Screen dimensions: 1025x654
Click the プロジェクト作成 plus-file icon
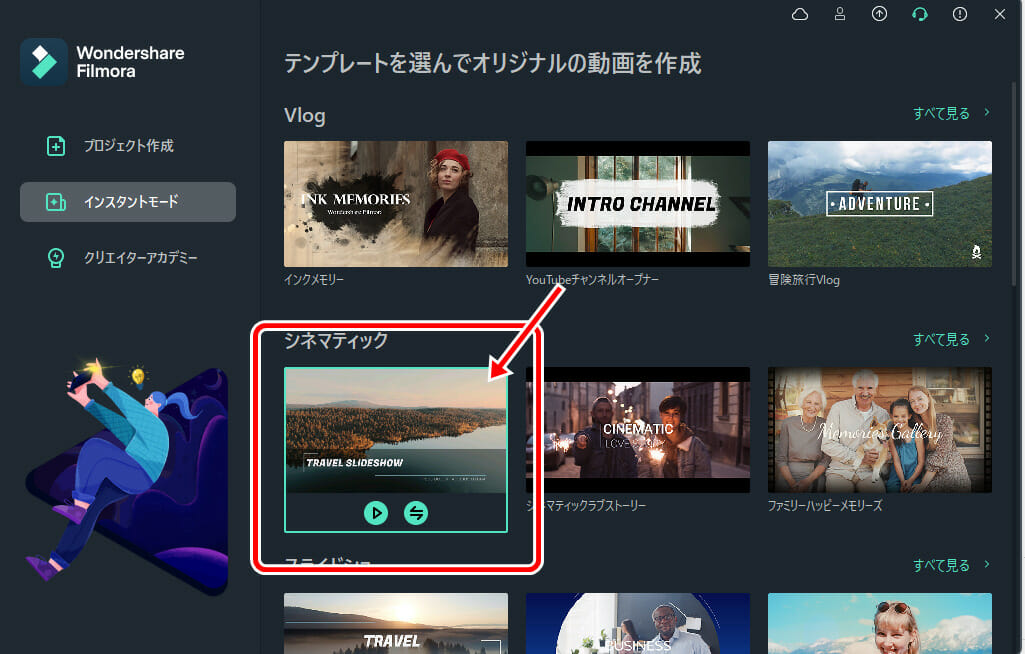point(56,146)
